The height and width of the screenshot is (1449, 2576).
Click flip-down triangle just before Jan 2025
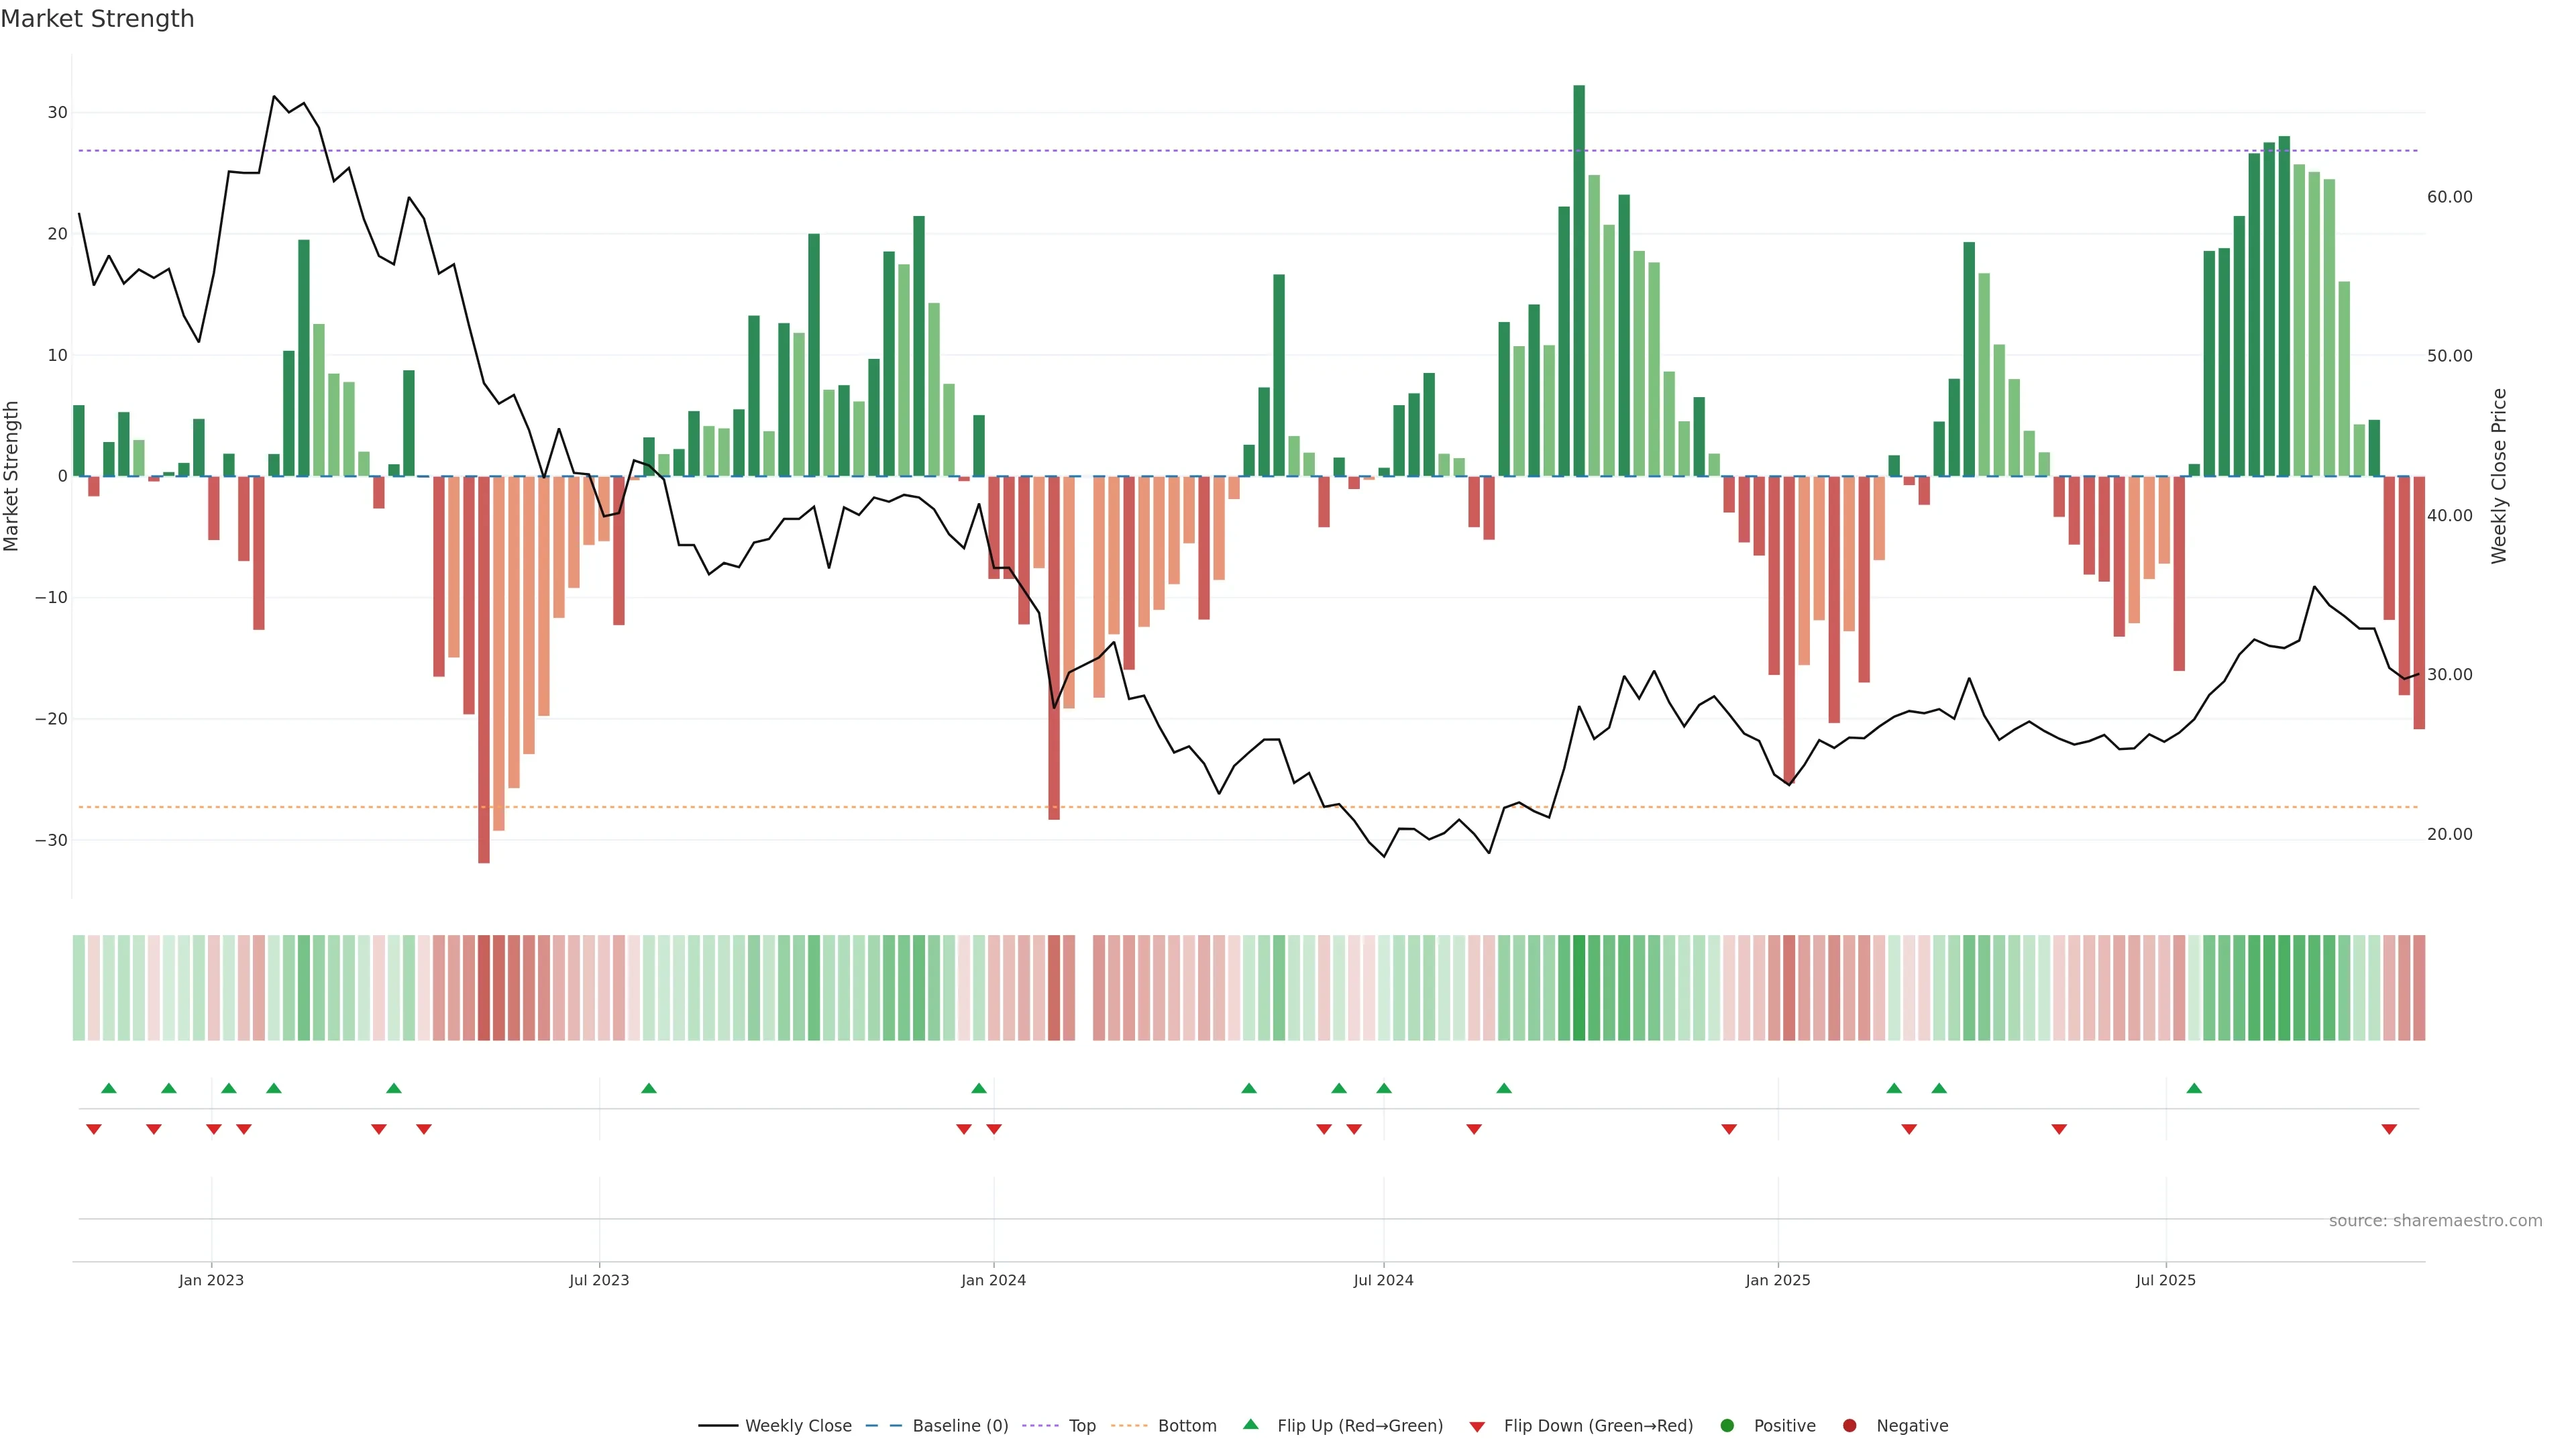click(x=1729, y=1129)
